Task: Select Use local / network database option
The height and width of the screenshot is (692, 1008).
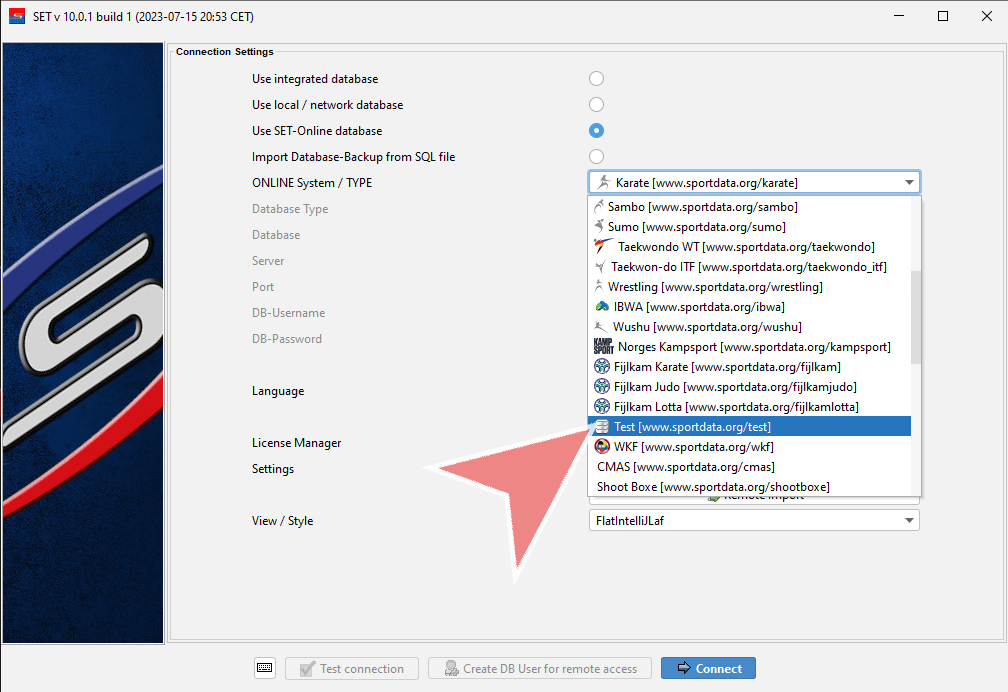Action: [596, 105]
